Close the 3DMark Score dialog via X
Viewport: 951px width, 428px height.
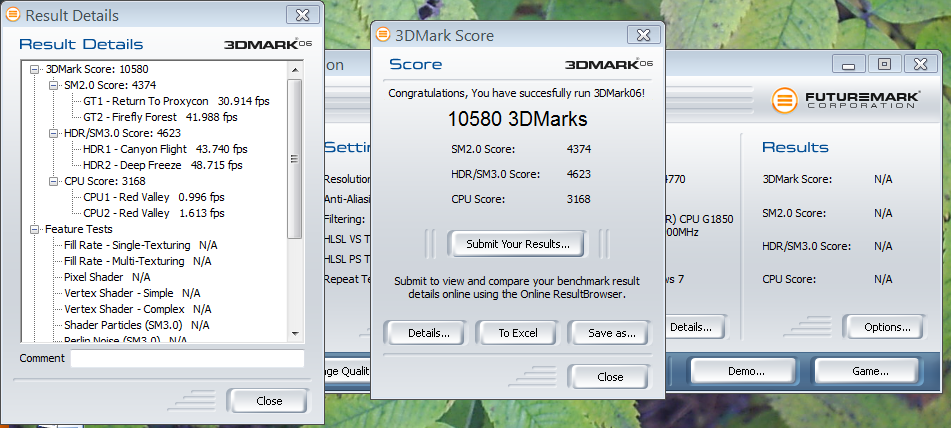click(643, 35)
